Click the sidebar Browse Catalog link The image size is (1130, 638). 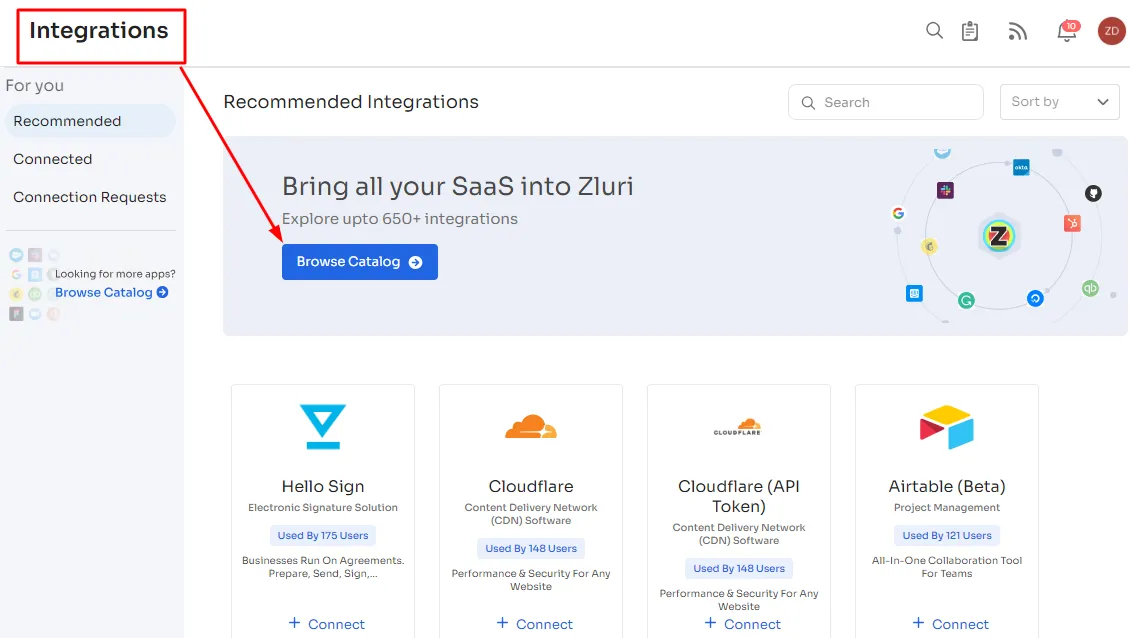(104, 292)
